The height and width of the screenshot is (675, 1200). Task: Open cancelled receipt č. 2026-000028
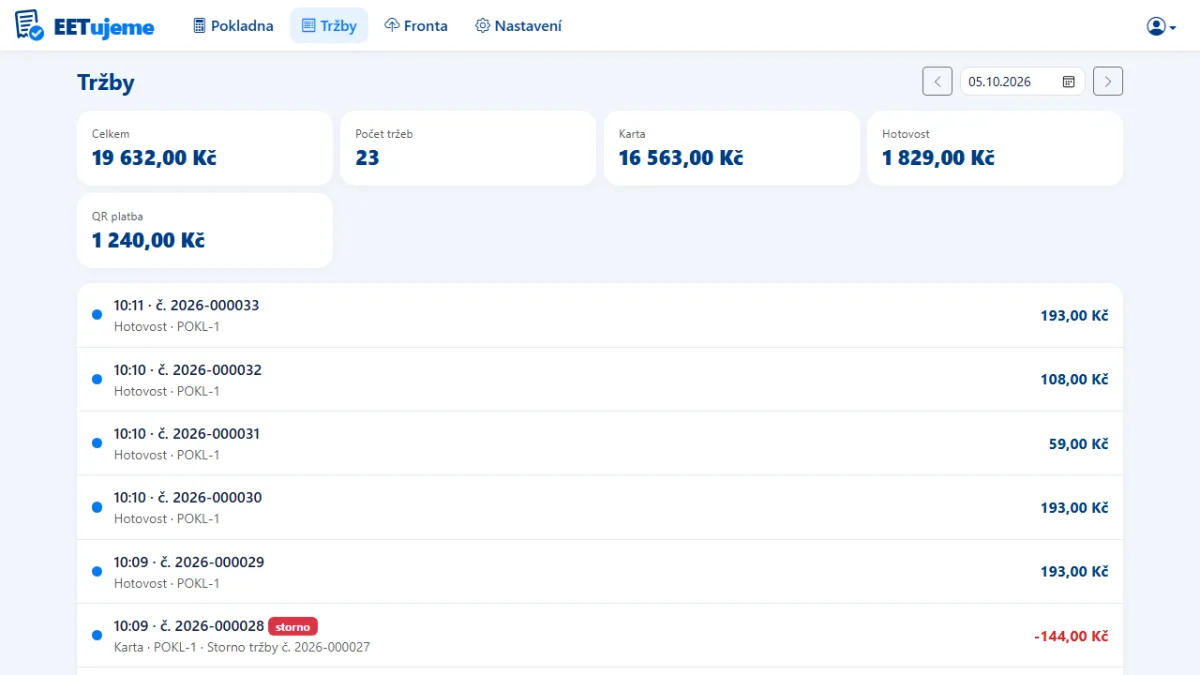pos(600,635)
